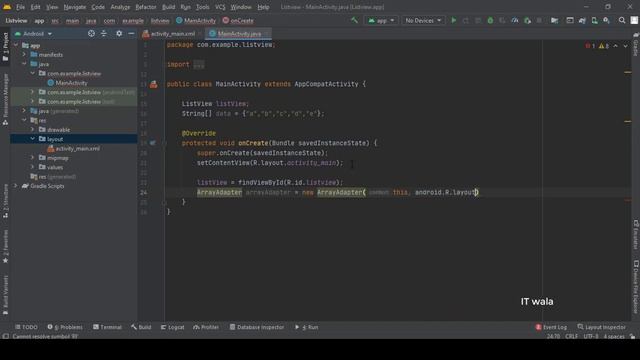Viewport: 640px width, 360px height.
Task: Collapse the app module tree node
Action: pyautogui.click(x=16, y=45)
